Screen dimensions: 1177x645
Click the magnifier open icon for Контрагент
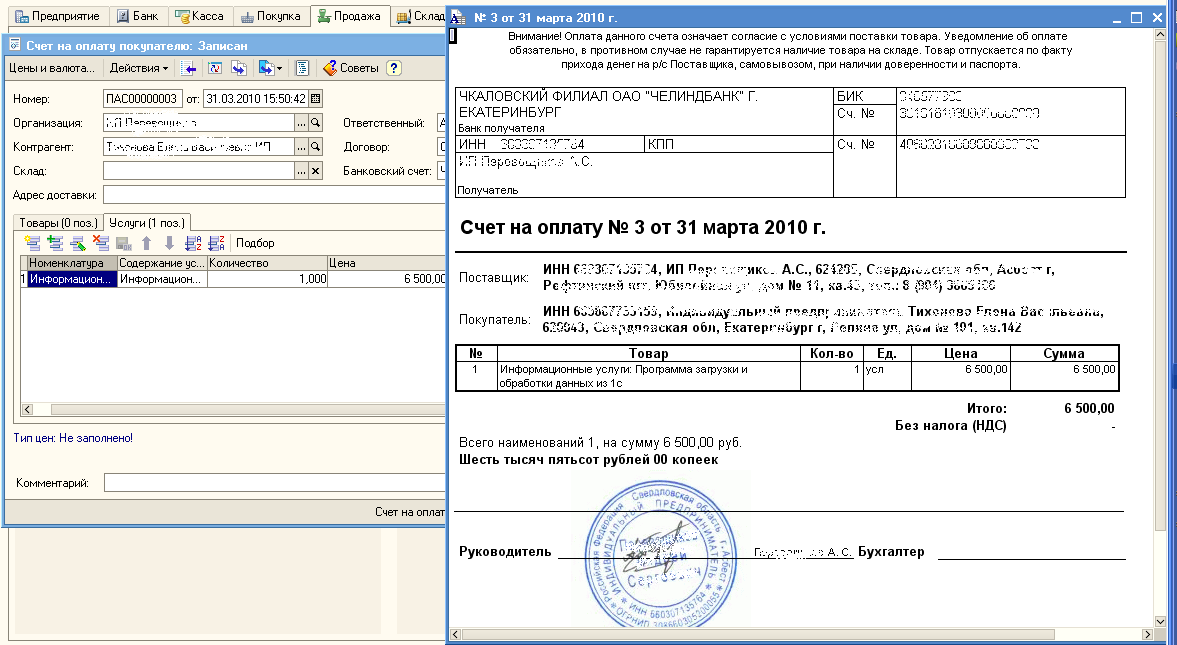click(x=316, y=147)
